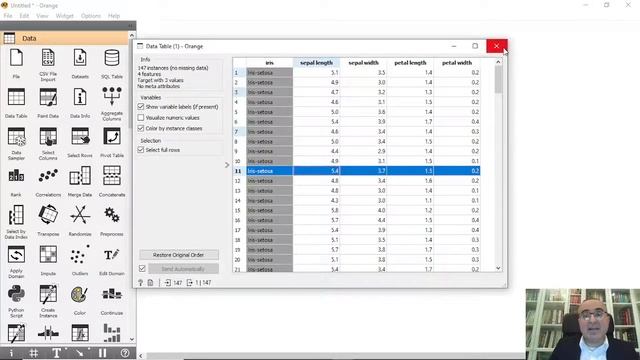
Task: Open the Edit menu
Action: [x=24, y=16]
